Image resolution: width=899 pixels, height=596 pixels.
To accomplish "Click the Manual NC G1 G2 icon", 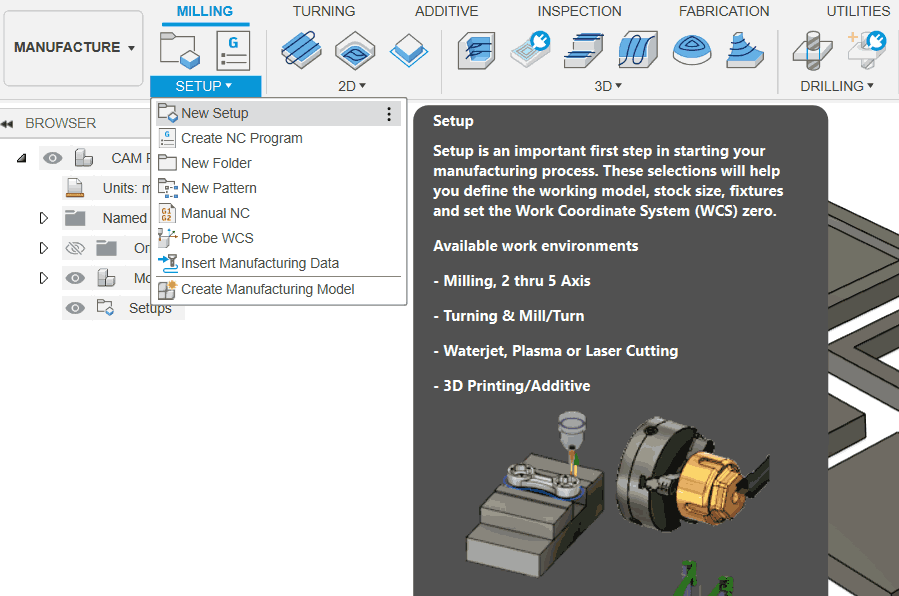I will (167, 213).
